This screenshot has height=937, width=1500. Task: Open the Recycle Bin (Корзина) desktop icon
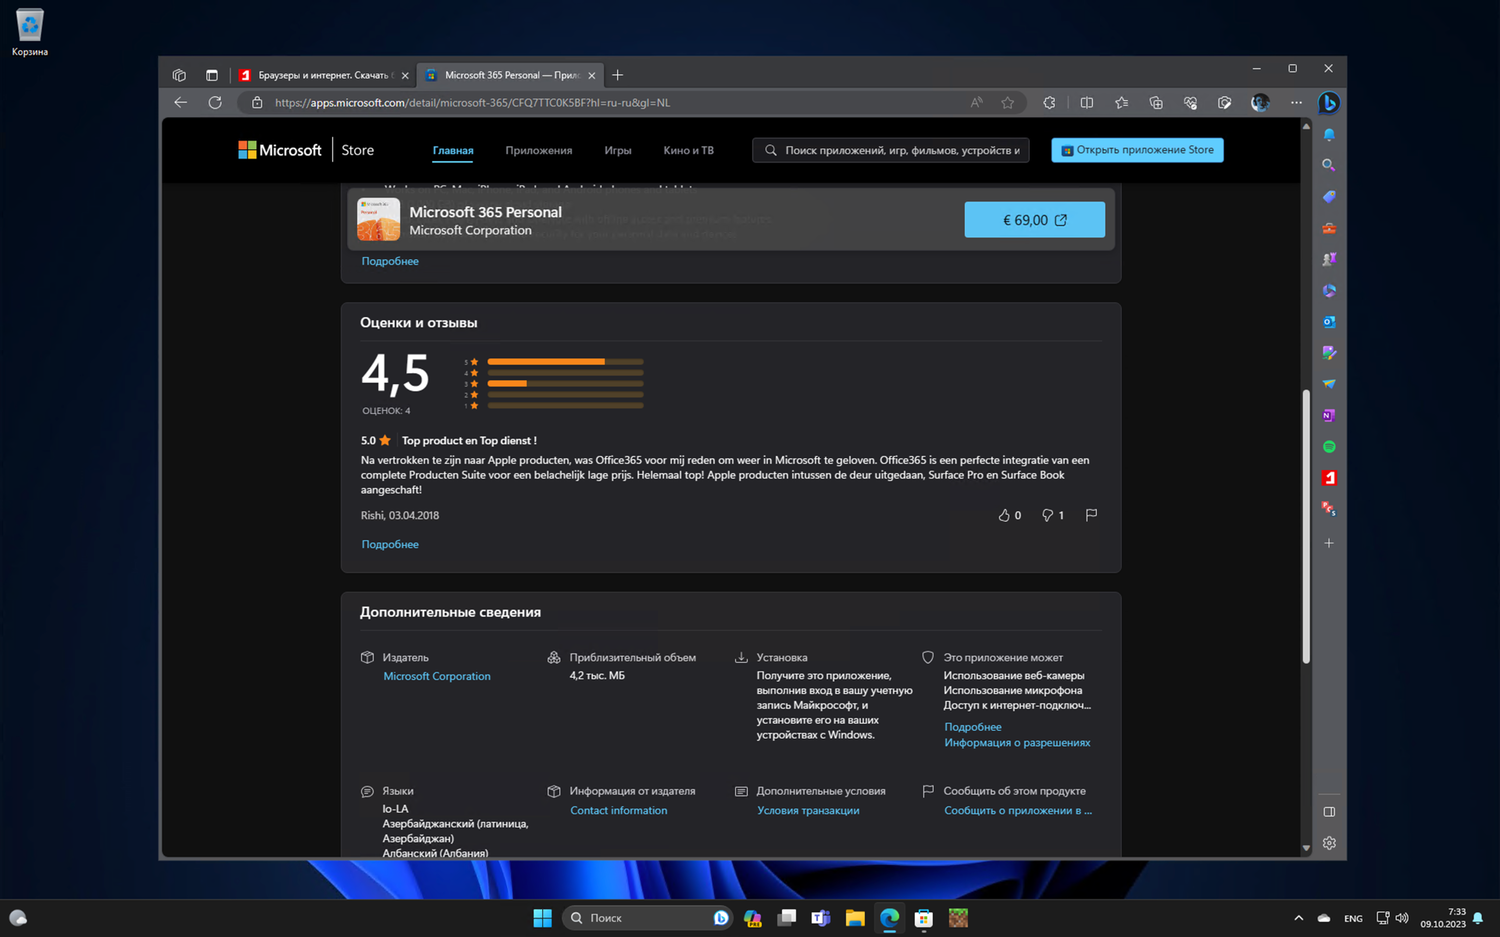click(x=30, y=32)
